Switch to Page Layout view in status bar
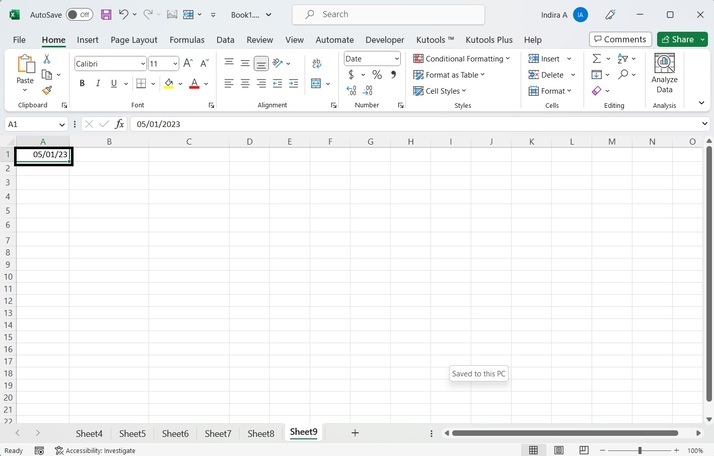The height and width of the screenshot is (456, 714). (558, 450)
